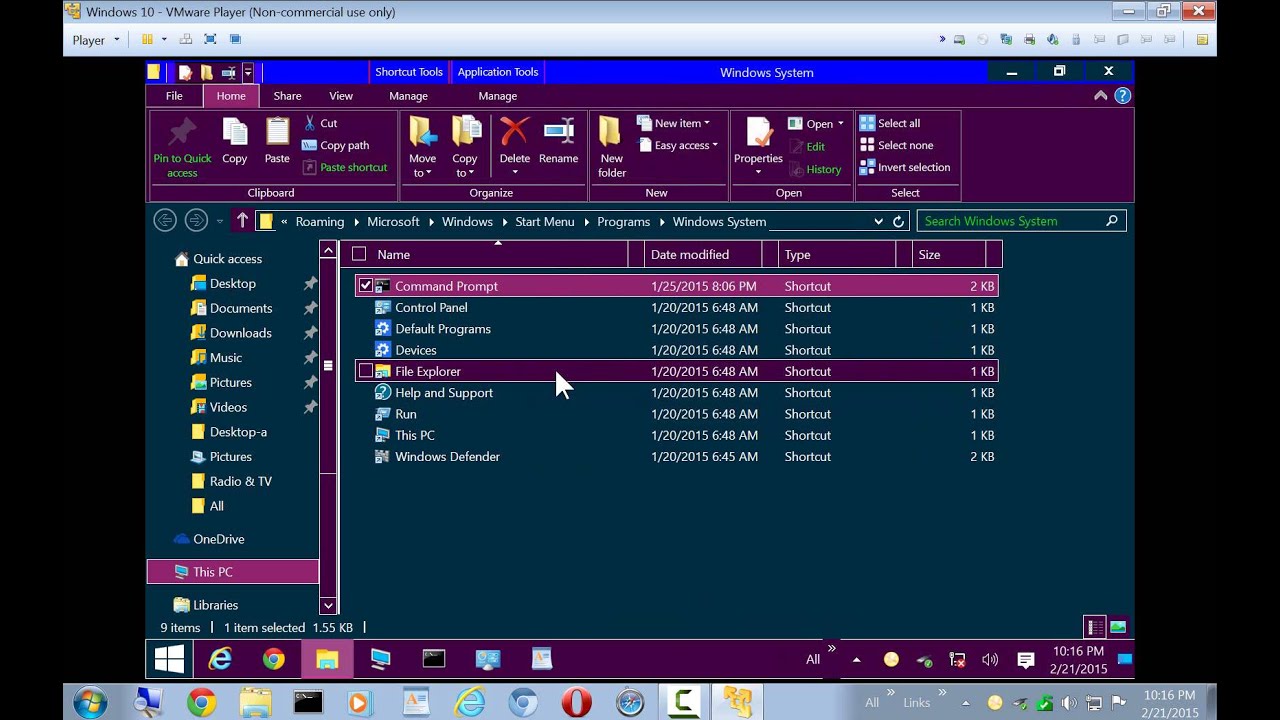Image resolution: width=1280 pixels, height=720 pixels.
Task: Click the Edit button in Open group
Action: coord(807,146)
